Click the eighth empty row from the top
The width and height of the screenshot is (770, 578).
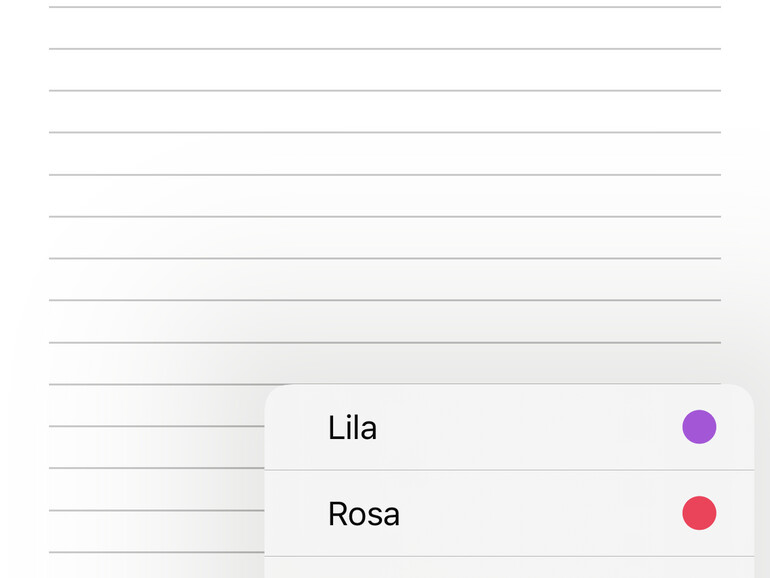pyautogui.click(x=385, y=322)
